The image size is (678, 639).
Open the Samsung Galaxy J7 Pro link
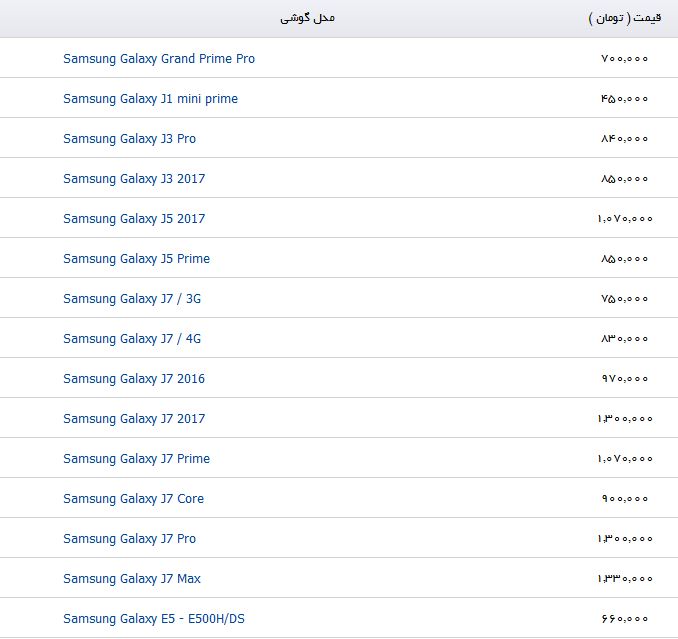pos(129,539)
